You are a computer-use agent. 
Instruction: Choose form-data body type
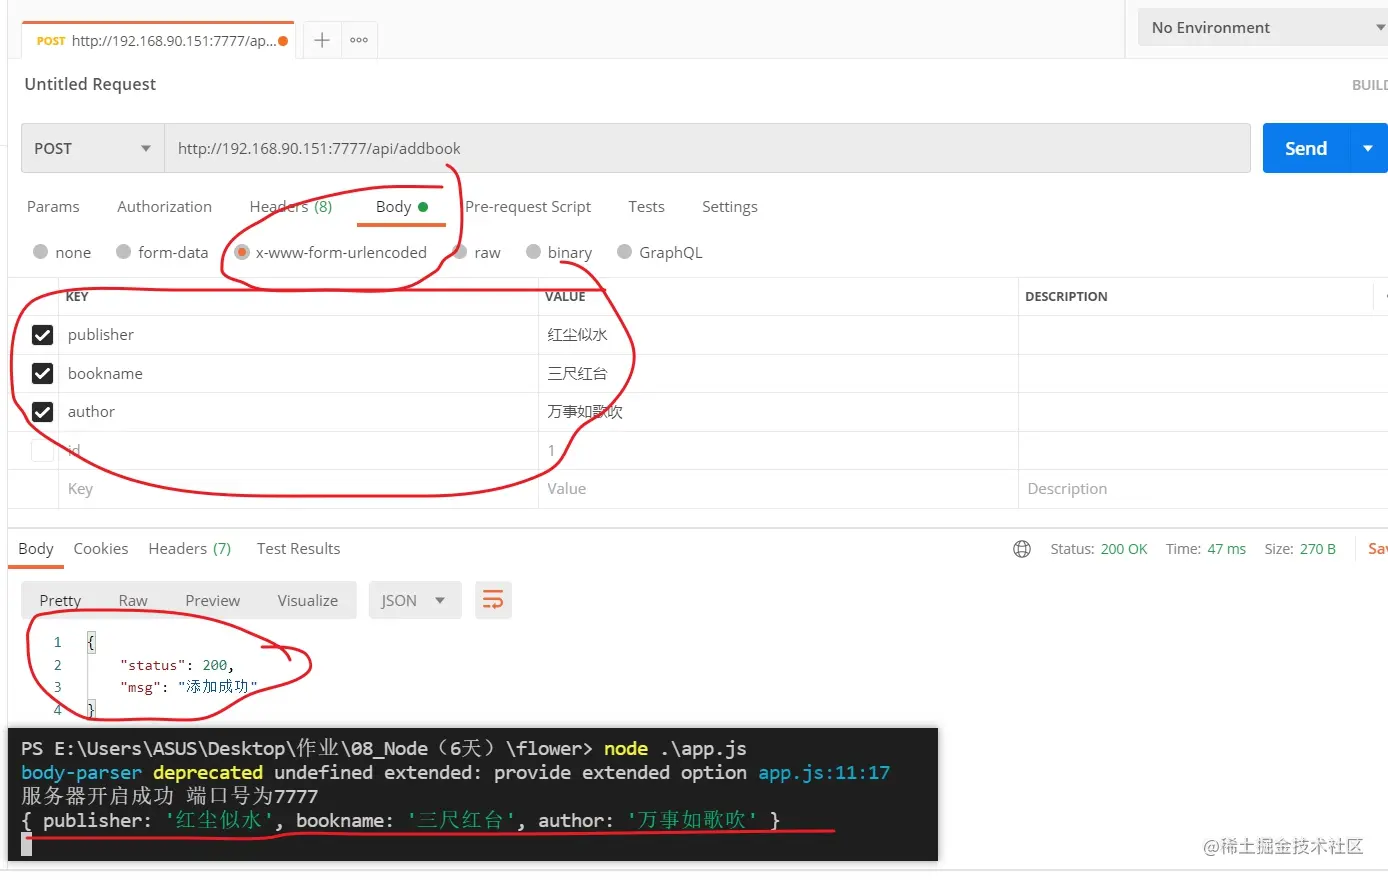click(x=162, y=252)
